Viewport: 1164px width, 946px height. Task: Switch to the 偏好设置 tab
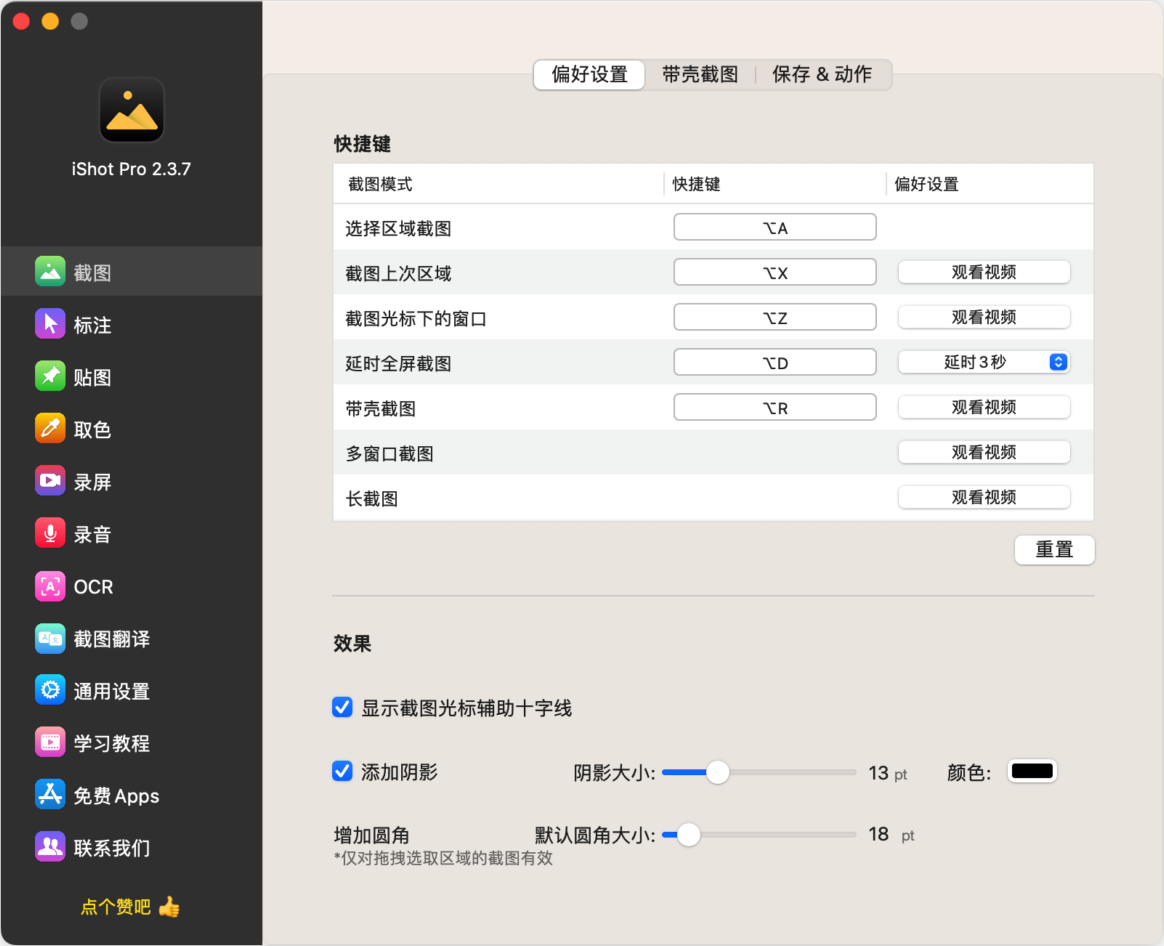coord(589,74)
